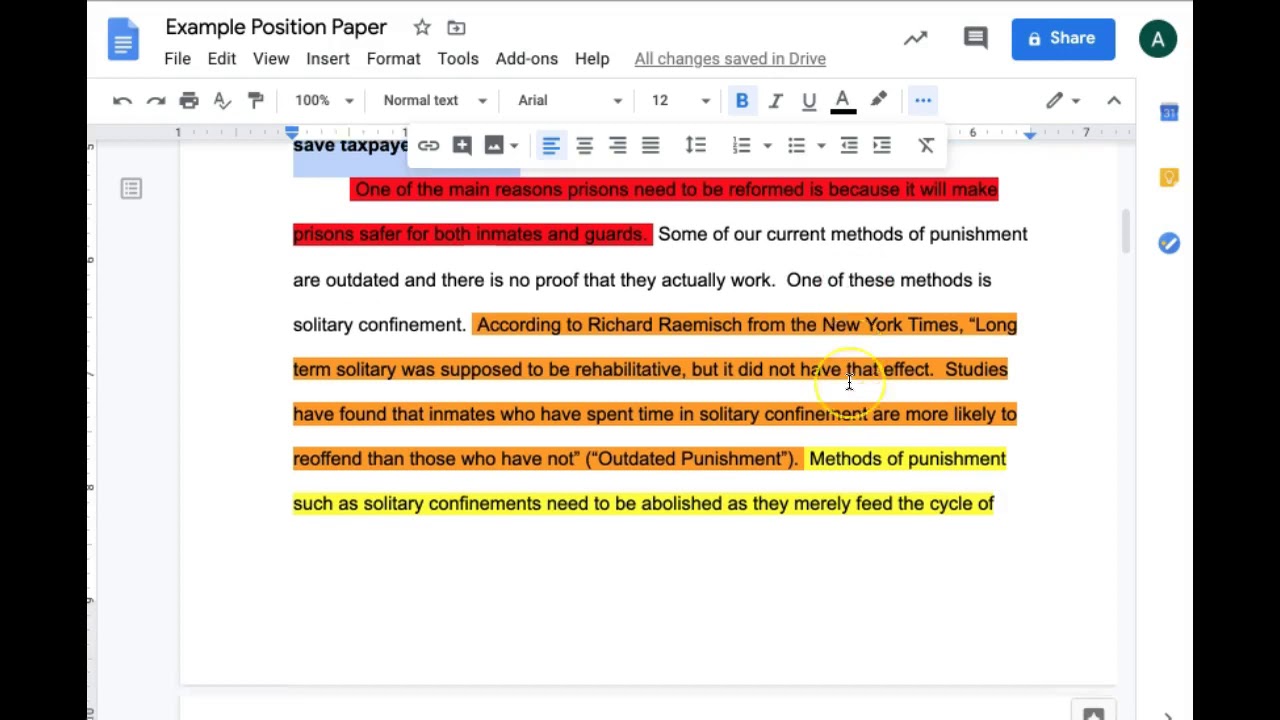The width and height of the screenshot is (1280, 720).
Task: Toggle the more toolbar options button
Action: click(x=923, y=100)
